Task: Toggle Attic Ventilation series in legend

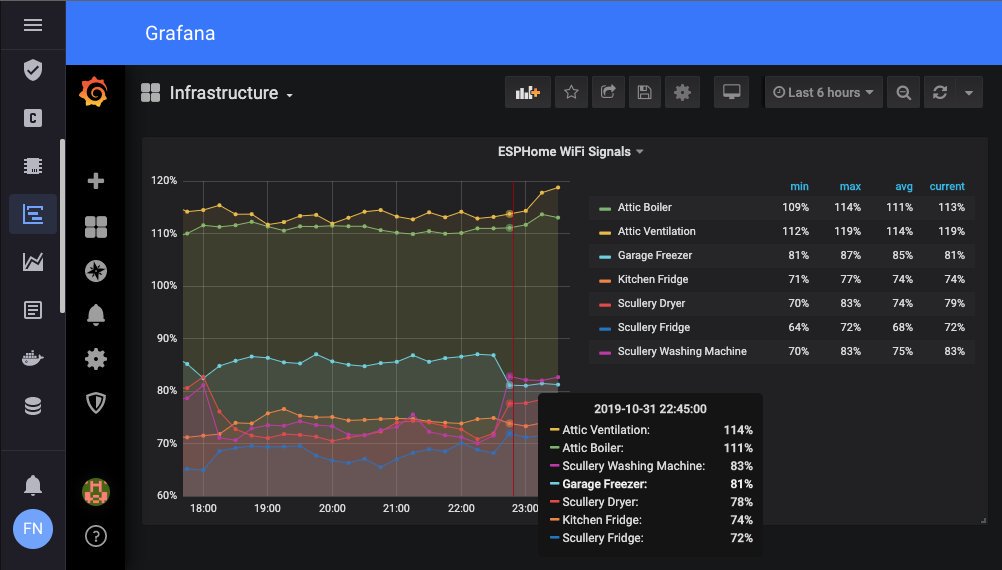Action: 656,231
